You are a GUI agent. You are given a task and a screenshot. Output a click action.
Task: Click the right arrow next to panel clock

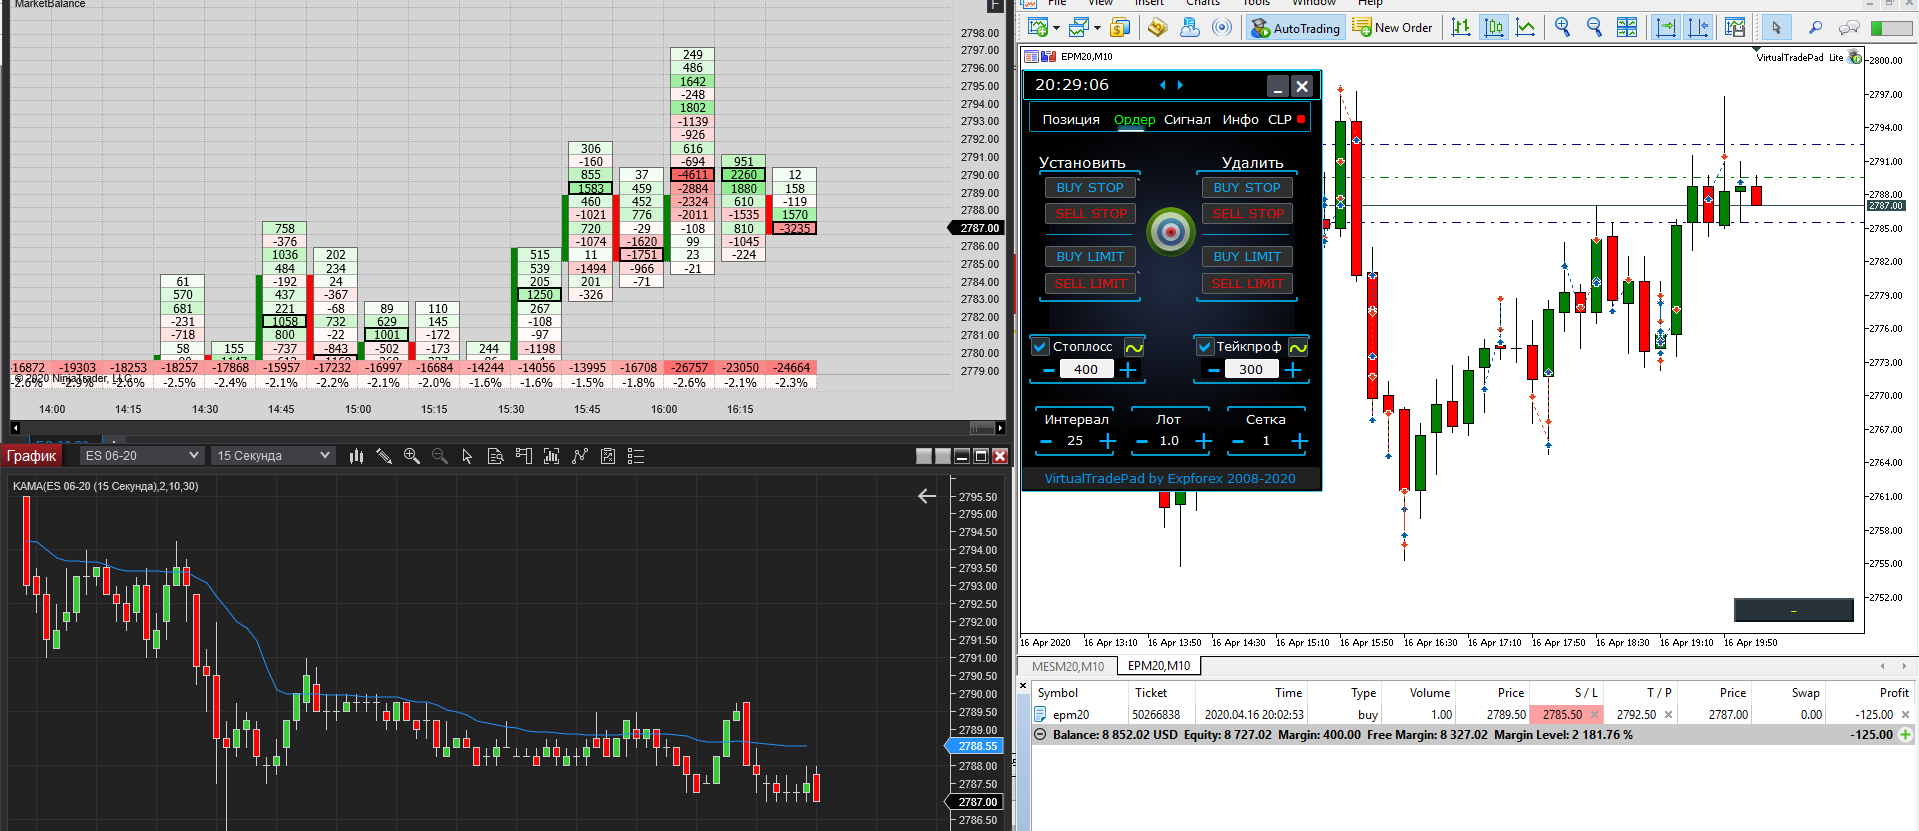coord(1180,85)
